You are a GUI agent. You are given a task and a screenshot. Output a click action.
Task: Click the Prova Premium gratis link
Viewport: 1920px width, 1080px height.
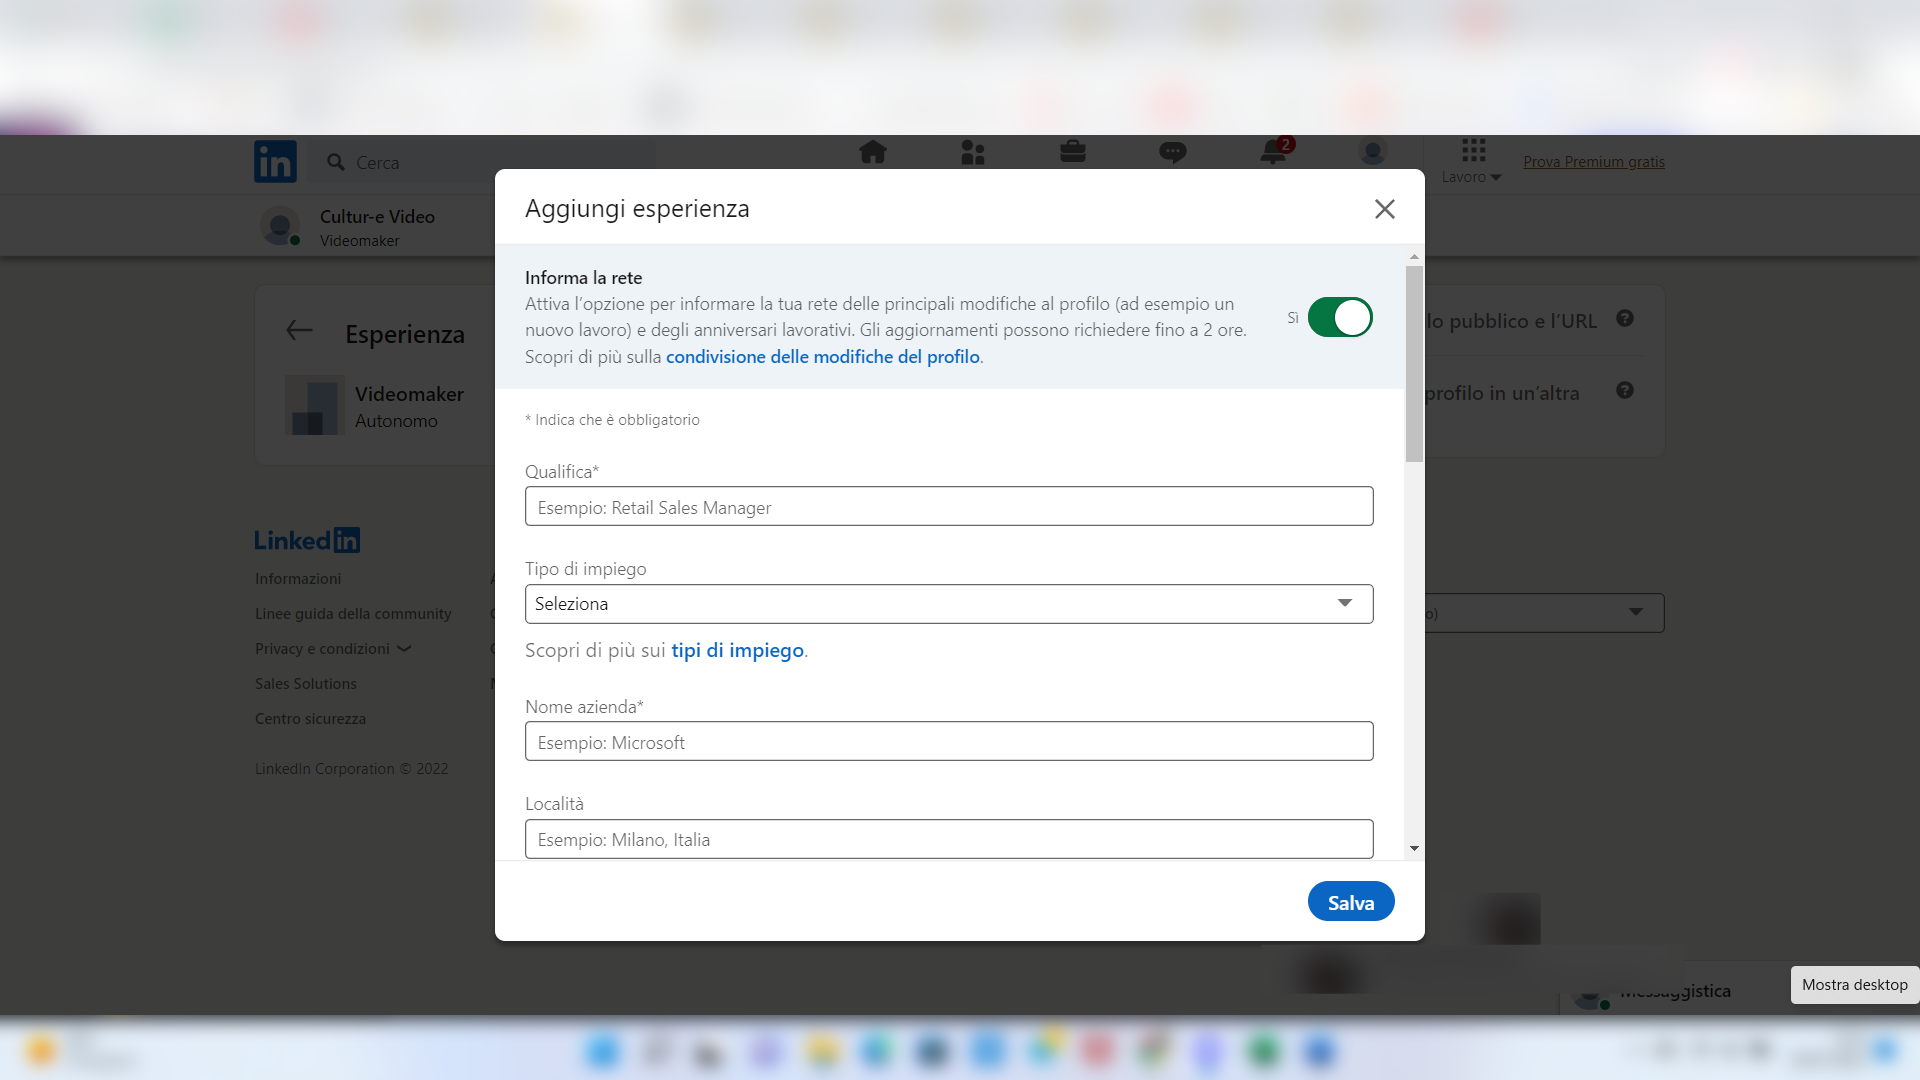(x=1593, y=162)
